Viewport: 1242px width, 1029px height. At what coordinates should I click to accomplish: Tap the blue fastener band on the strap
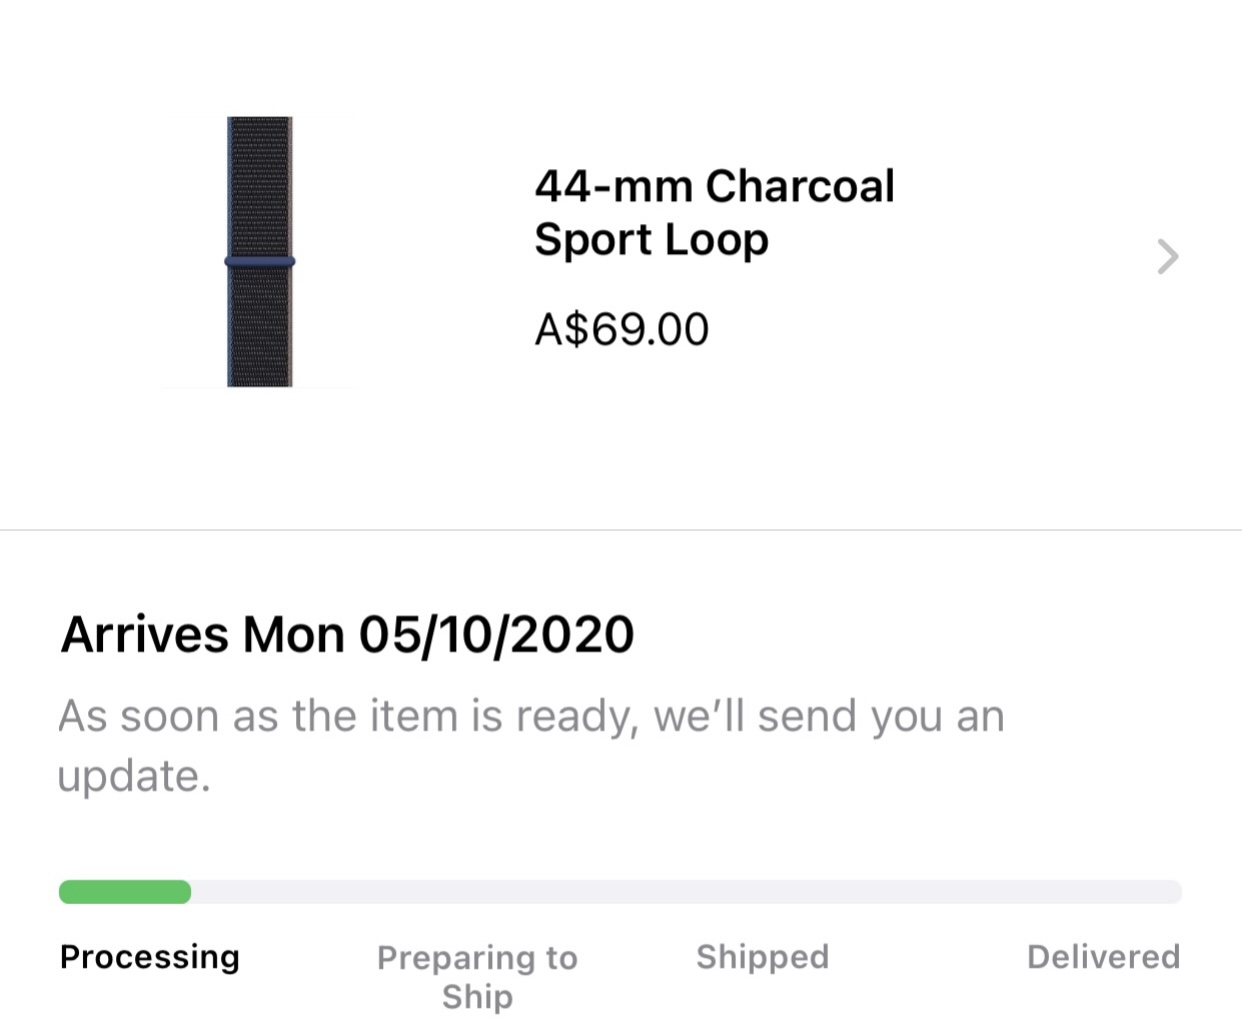click(x=260, y=262)
